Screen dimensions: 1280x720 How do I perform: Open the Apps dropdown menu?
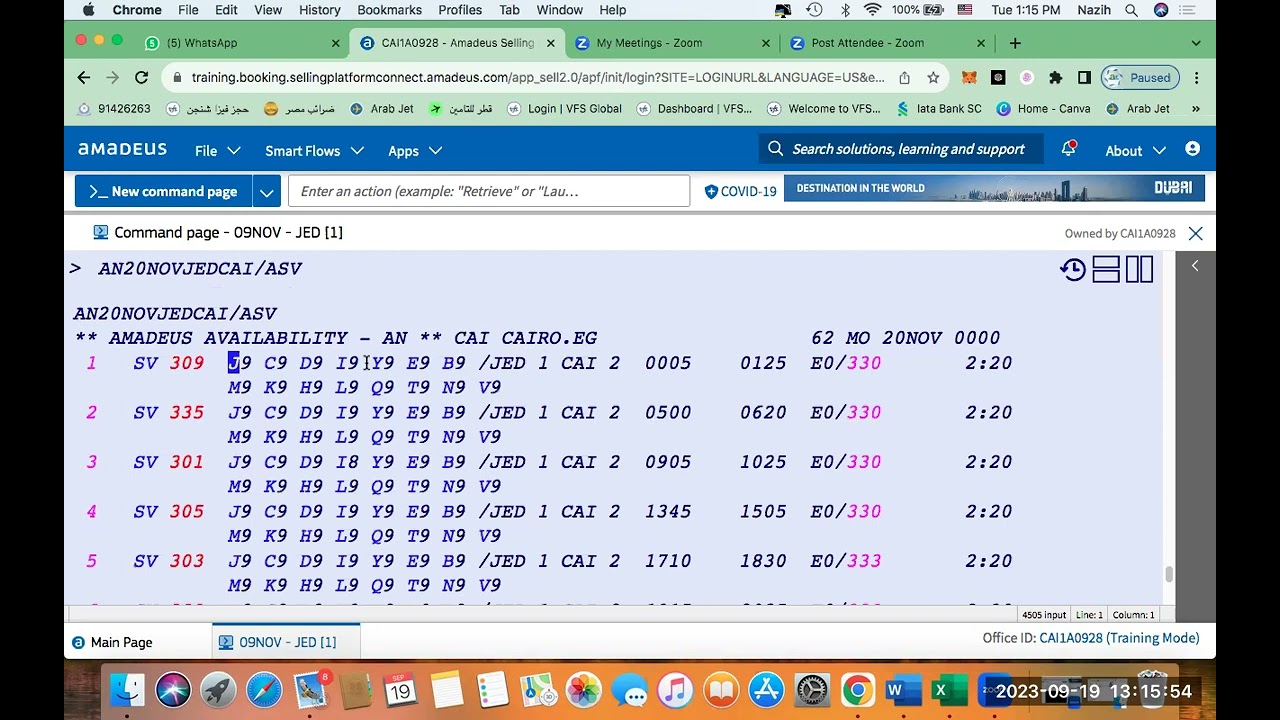pyautogui.click(x=415, y=151)
